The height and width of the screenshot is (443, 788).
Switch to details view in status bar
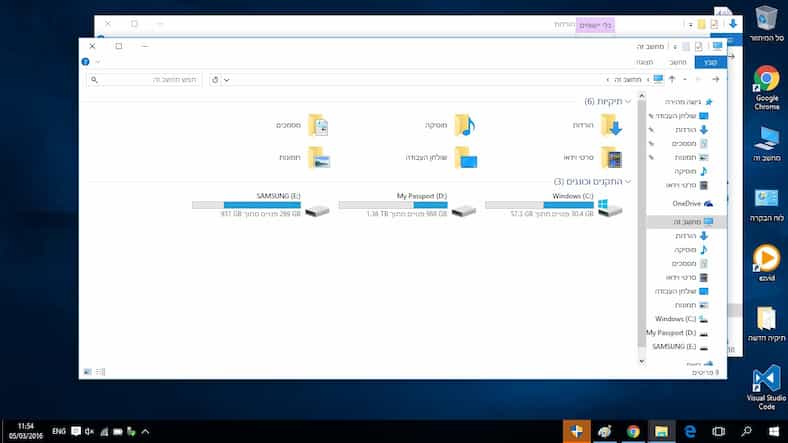coord(100,371)
